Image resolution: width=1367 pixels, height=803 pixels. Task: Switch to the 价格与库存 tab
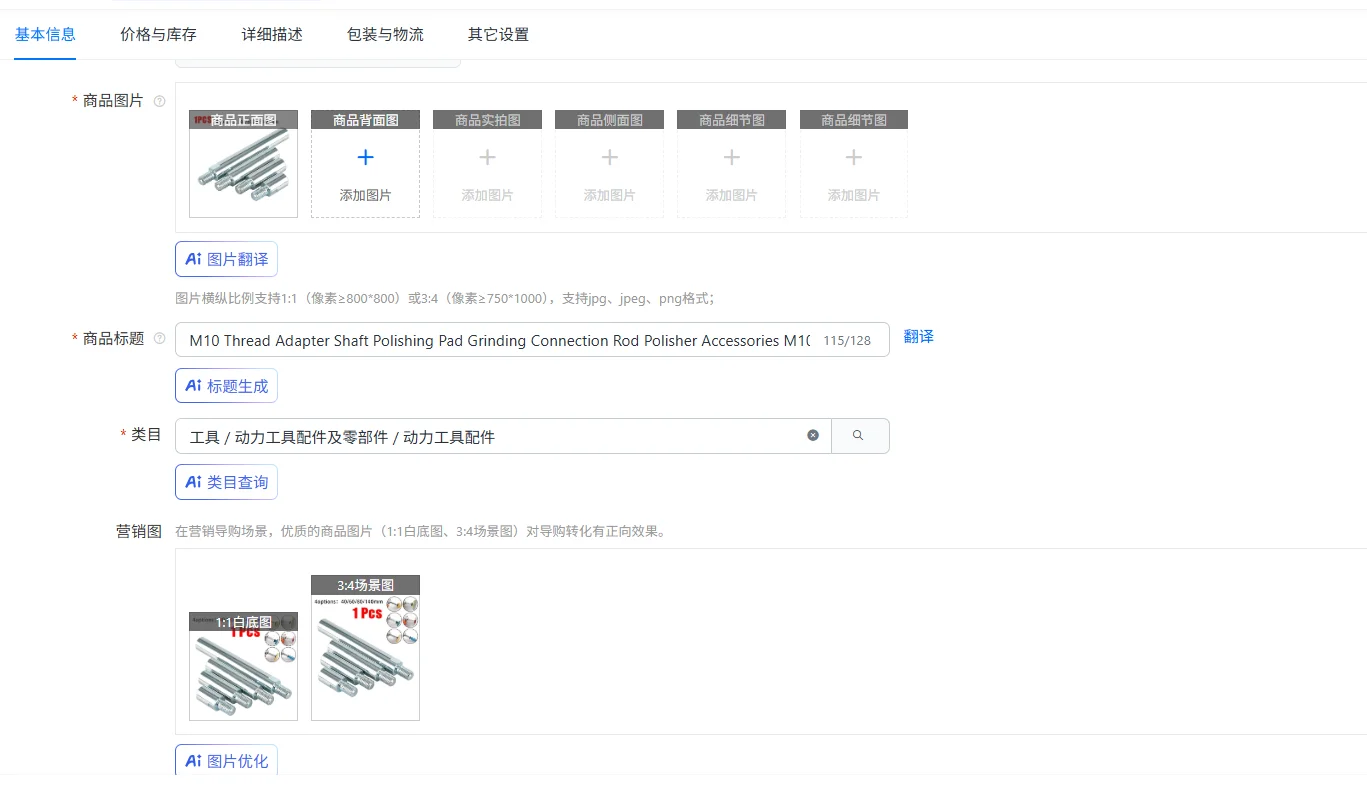click(158, 34)
